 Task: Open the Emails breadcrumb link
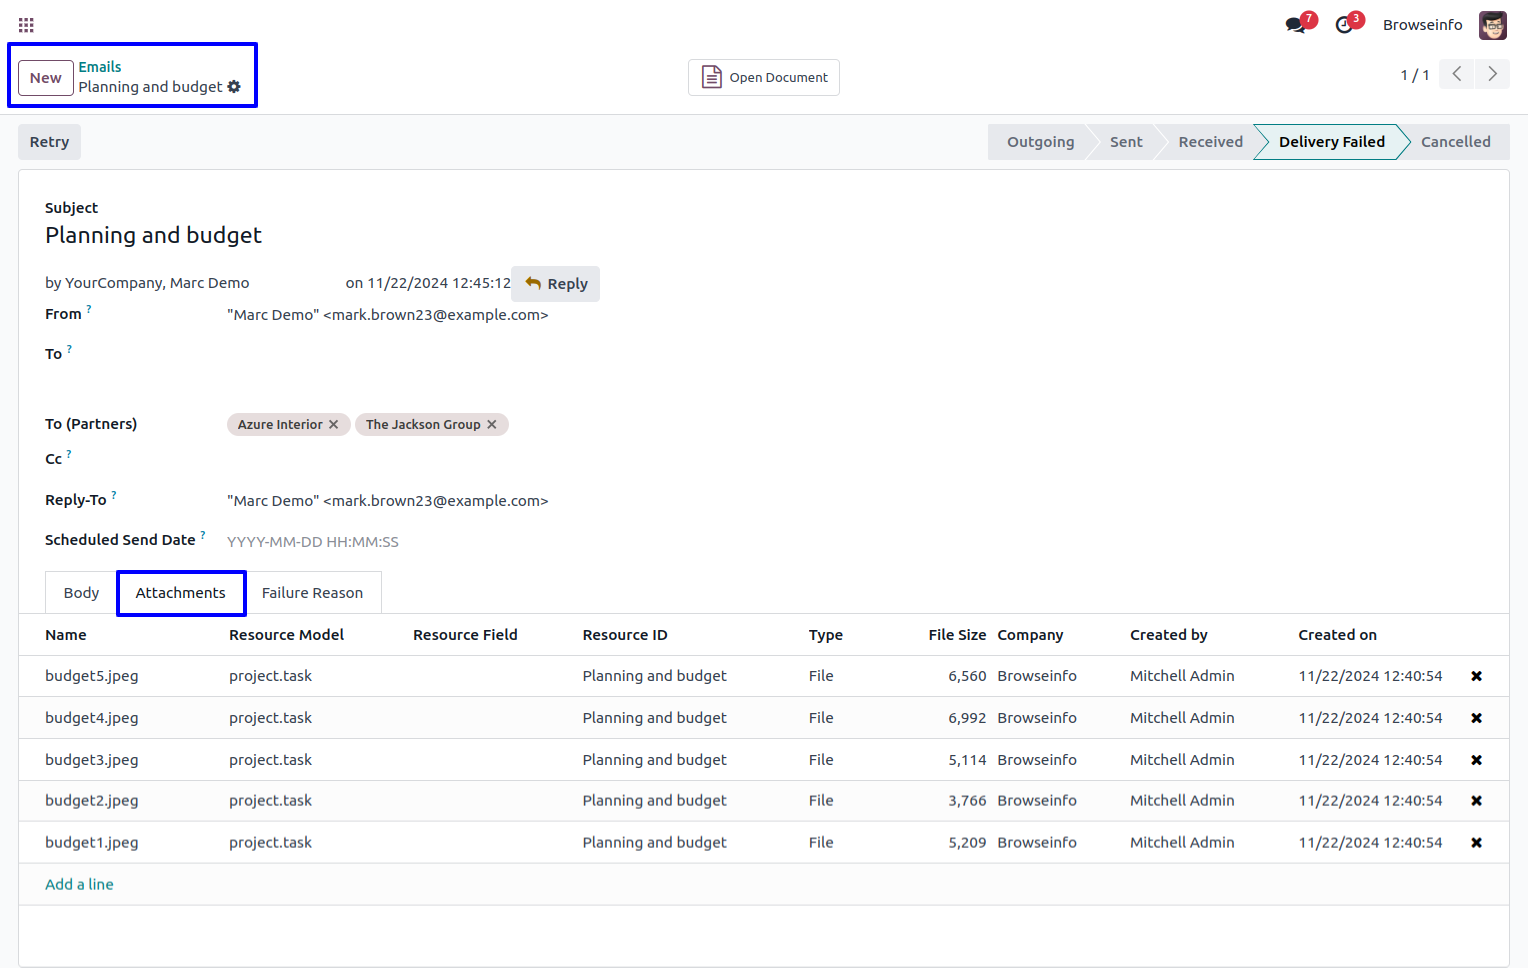(100, 67)
